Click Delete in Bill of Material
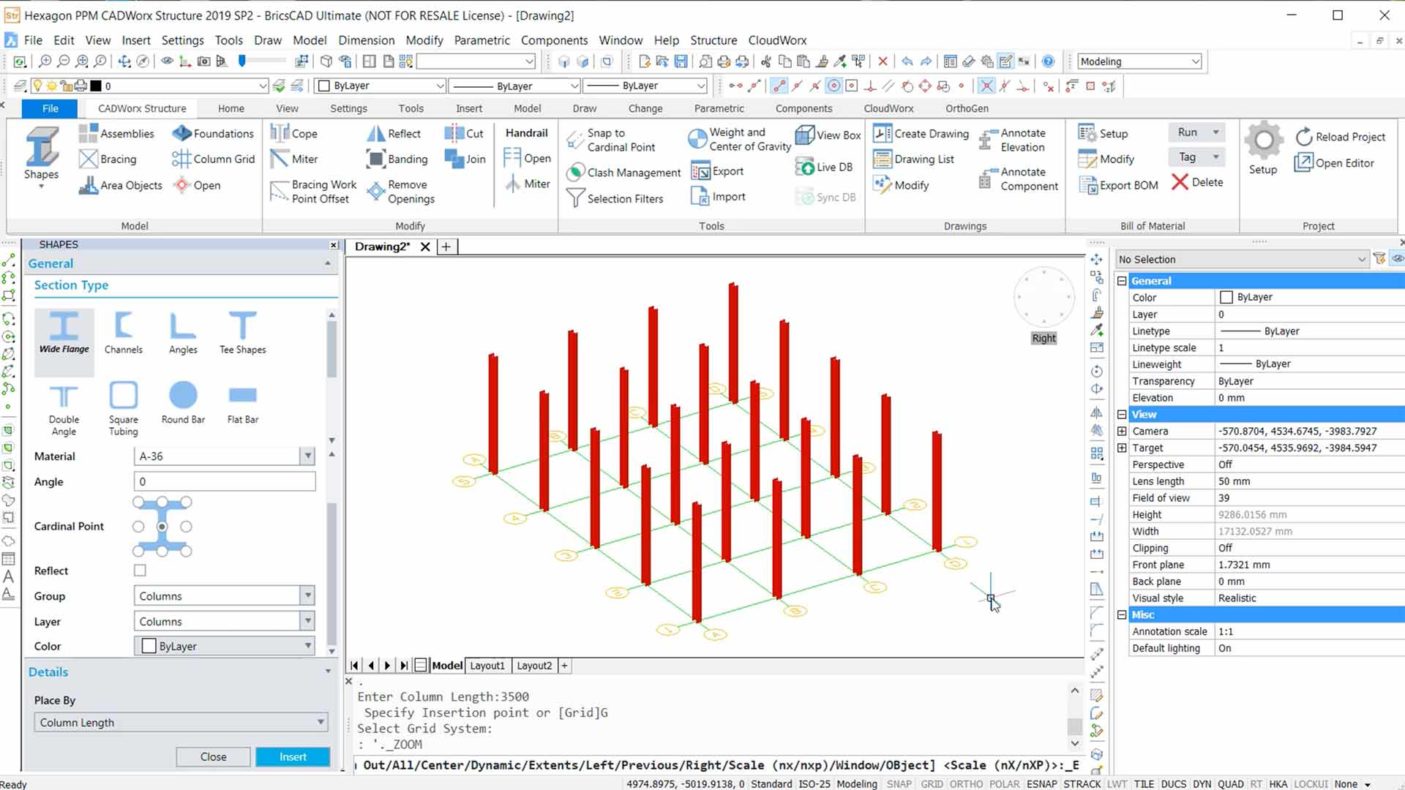Screen dimensions: 1405x790 point(1197,182)
